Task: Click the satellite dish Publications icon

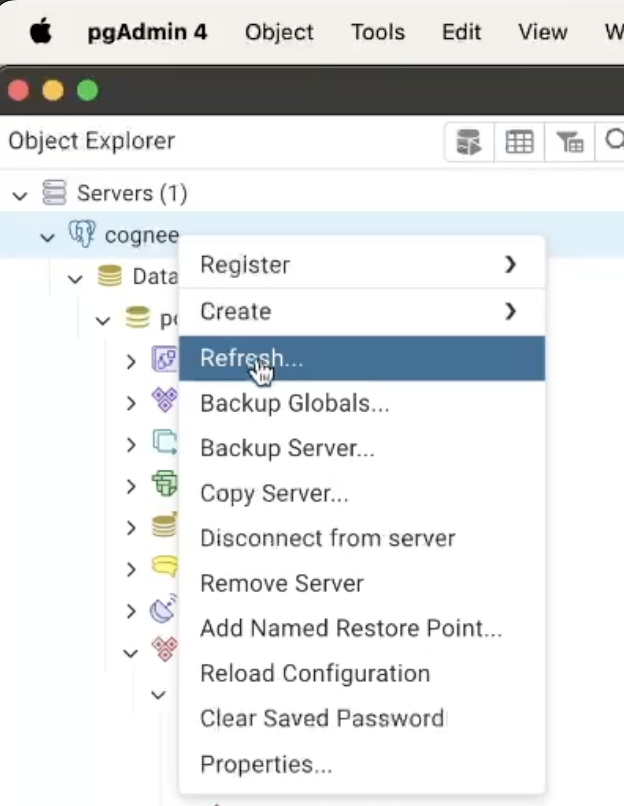Action: [164, 608]
